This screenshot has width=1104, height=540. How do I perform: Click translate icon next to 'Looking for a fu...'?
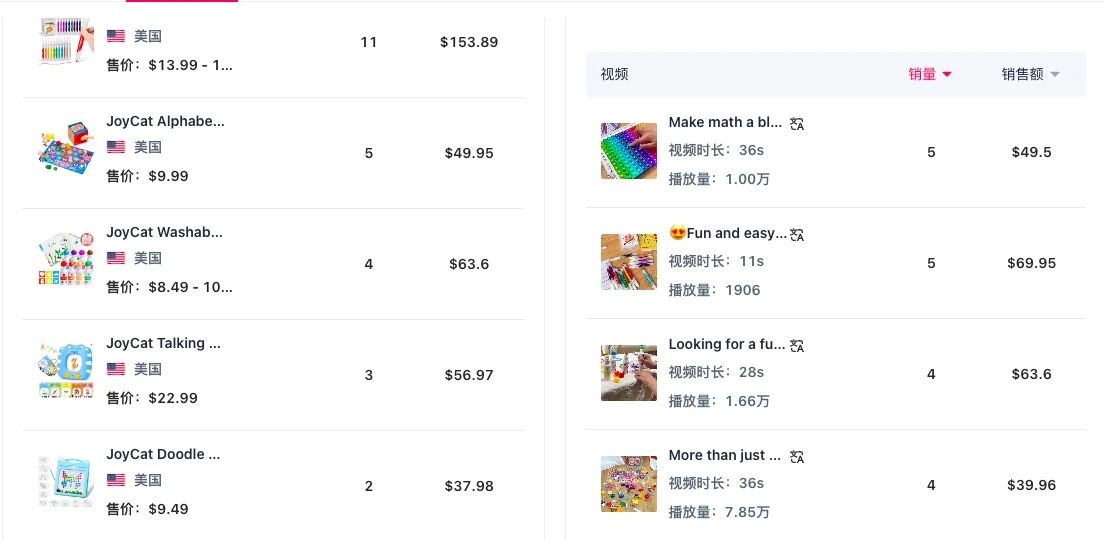coord(797,346)
